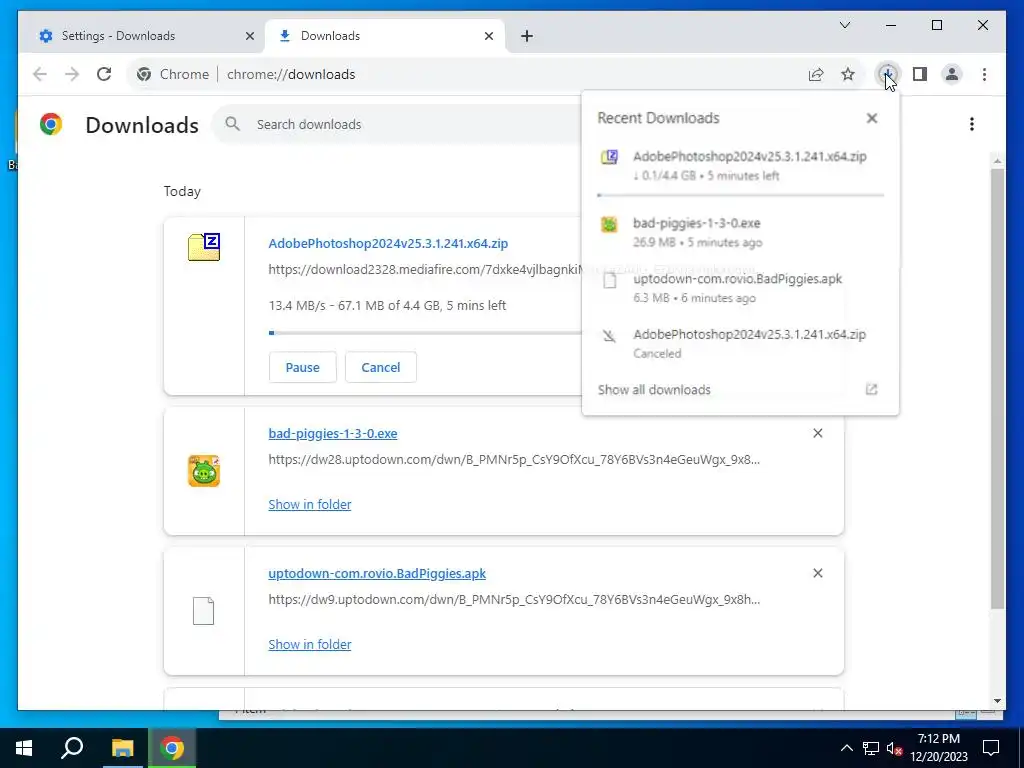Click the forward navigation arrow
Viewport: 1024px width, 768px height.
click(x=72, y=74)
